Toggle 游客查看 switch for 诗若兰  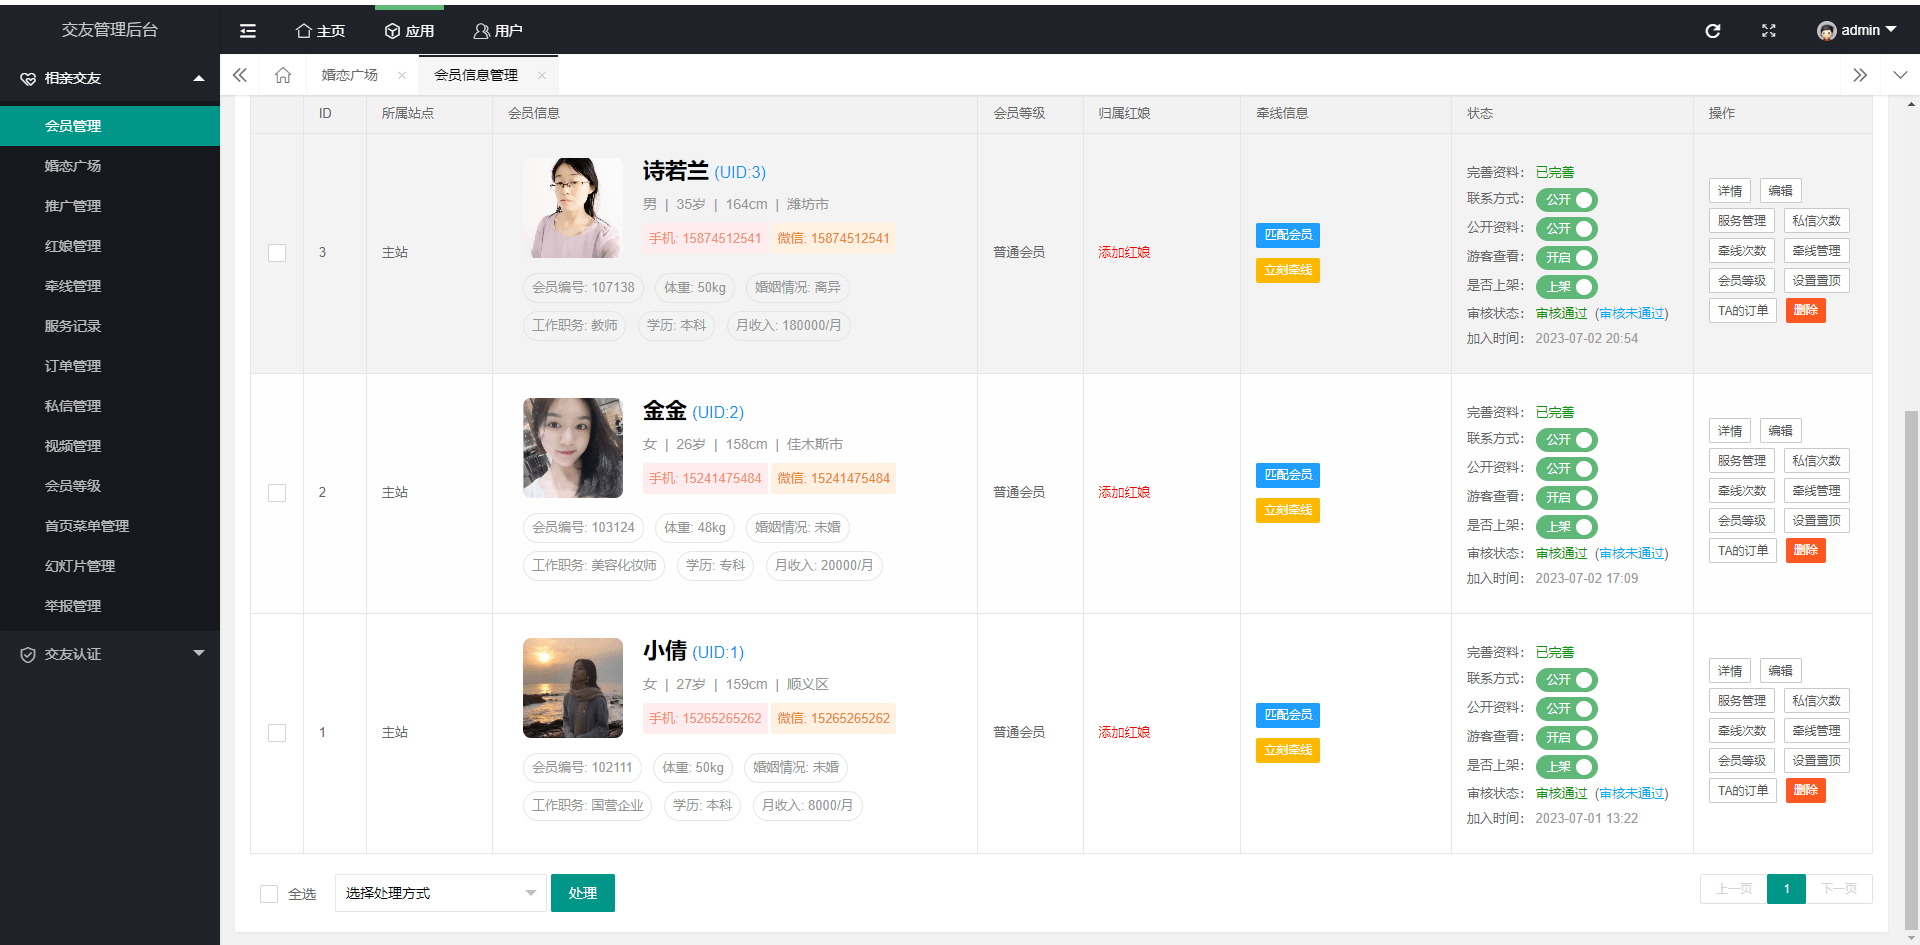coord(1567,258)
